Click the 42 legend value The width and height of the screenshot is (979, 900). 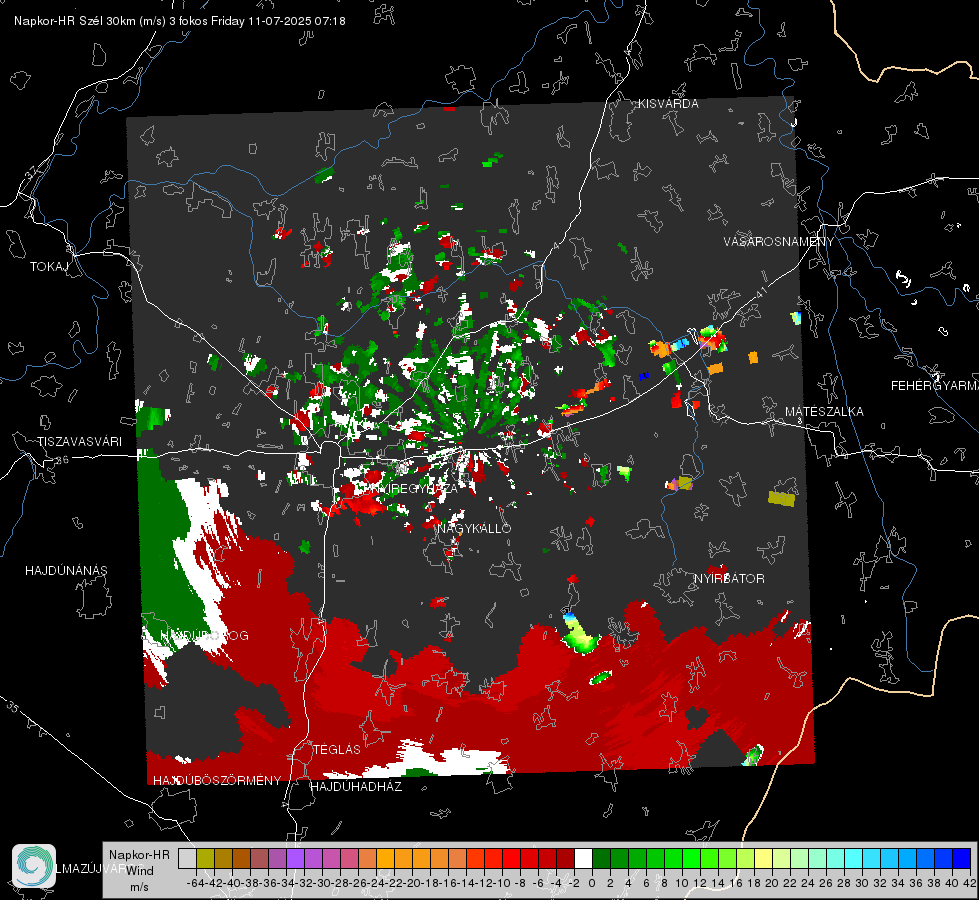(970, 883)
